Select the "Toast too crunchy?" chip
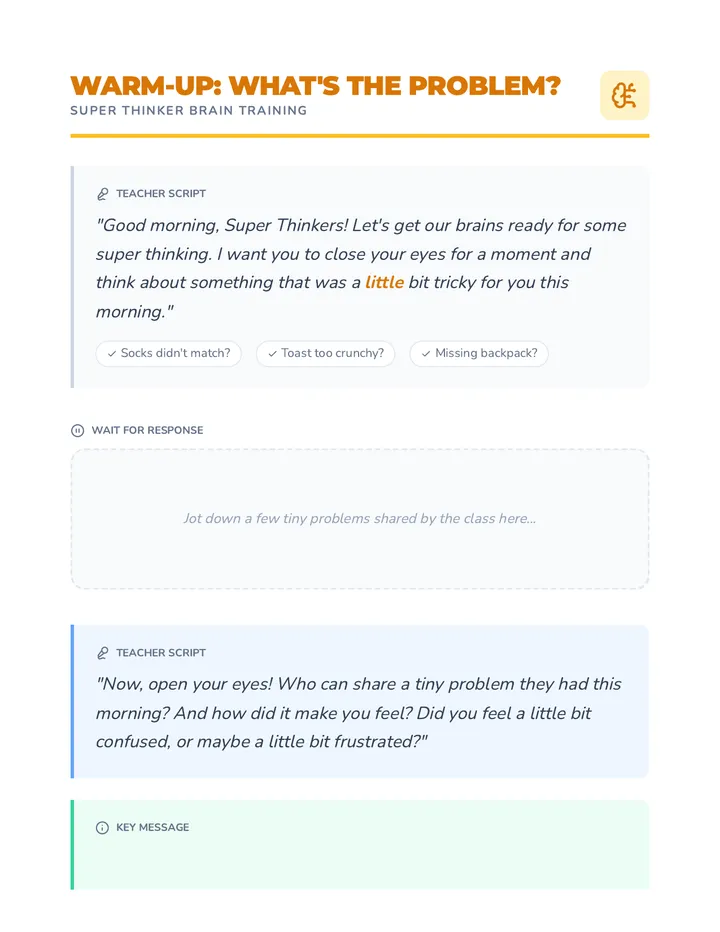Screen dimensions: 720x932 pyautogui.click(x=325, y=354)
